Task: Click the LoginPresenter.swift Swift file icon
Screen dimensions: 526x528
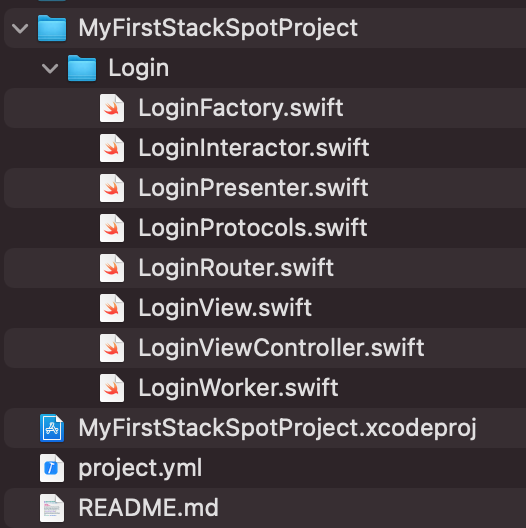Action: tap(112, 188)
